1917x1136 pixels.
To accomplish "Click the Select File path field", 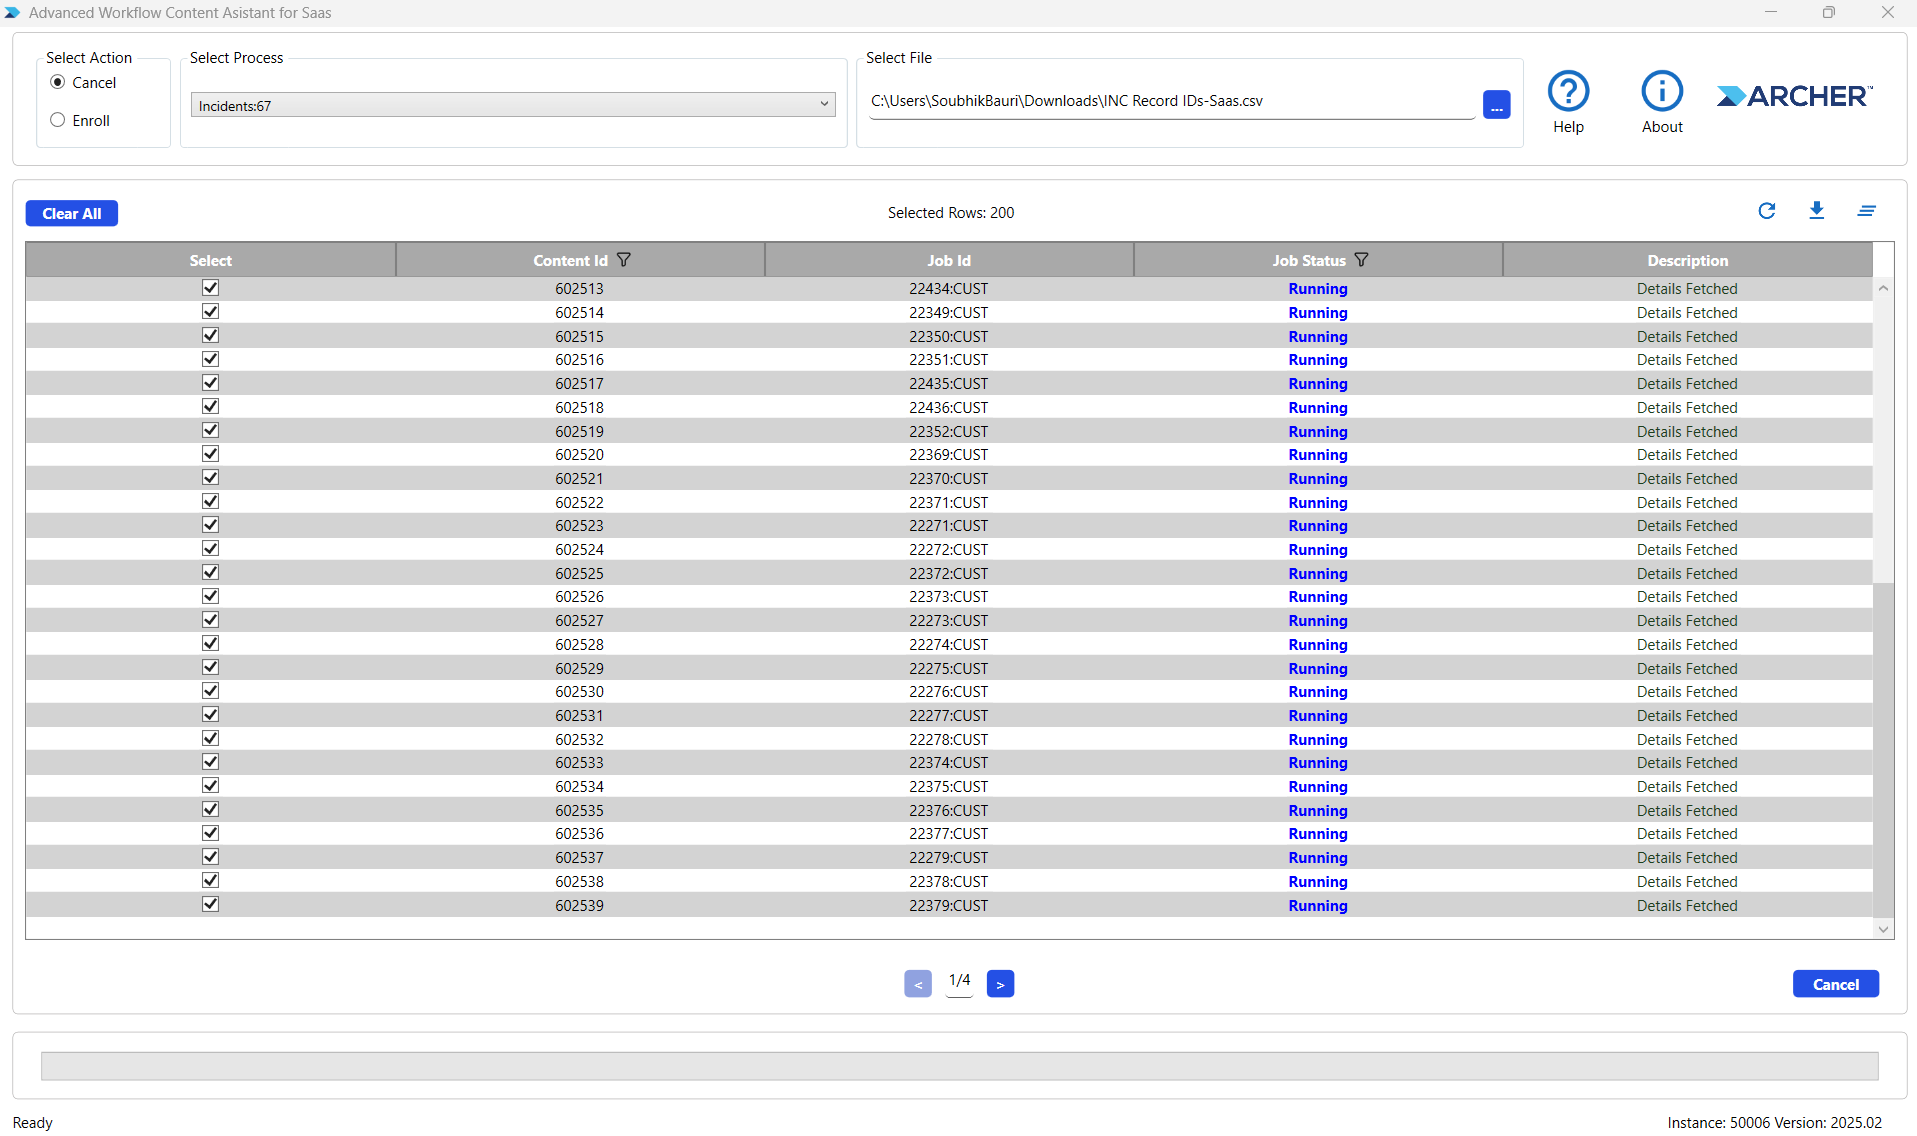I will point(1171,101).
